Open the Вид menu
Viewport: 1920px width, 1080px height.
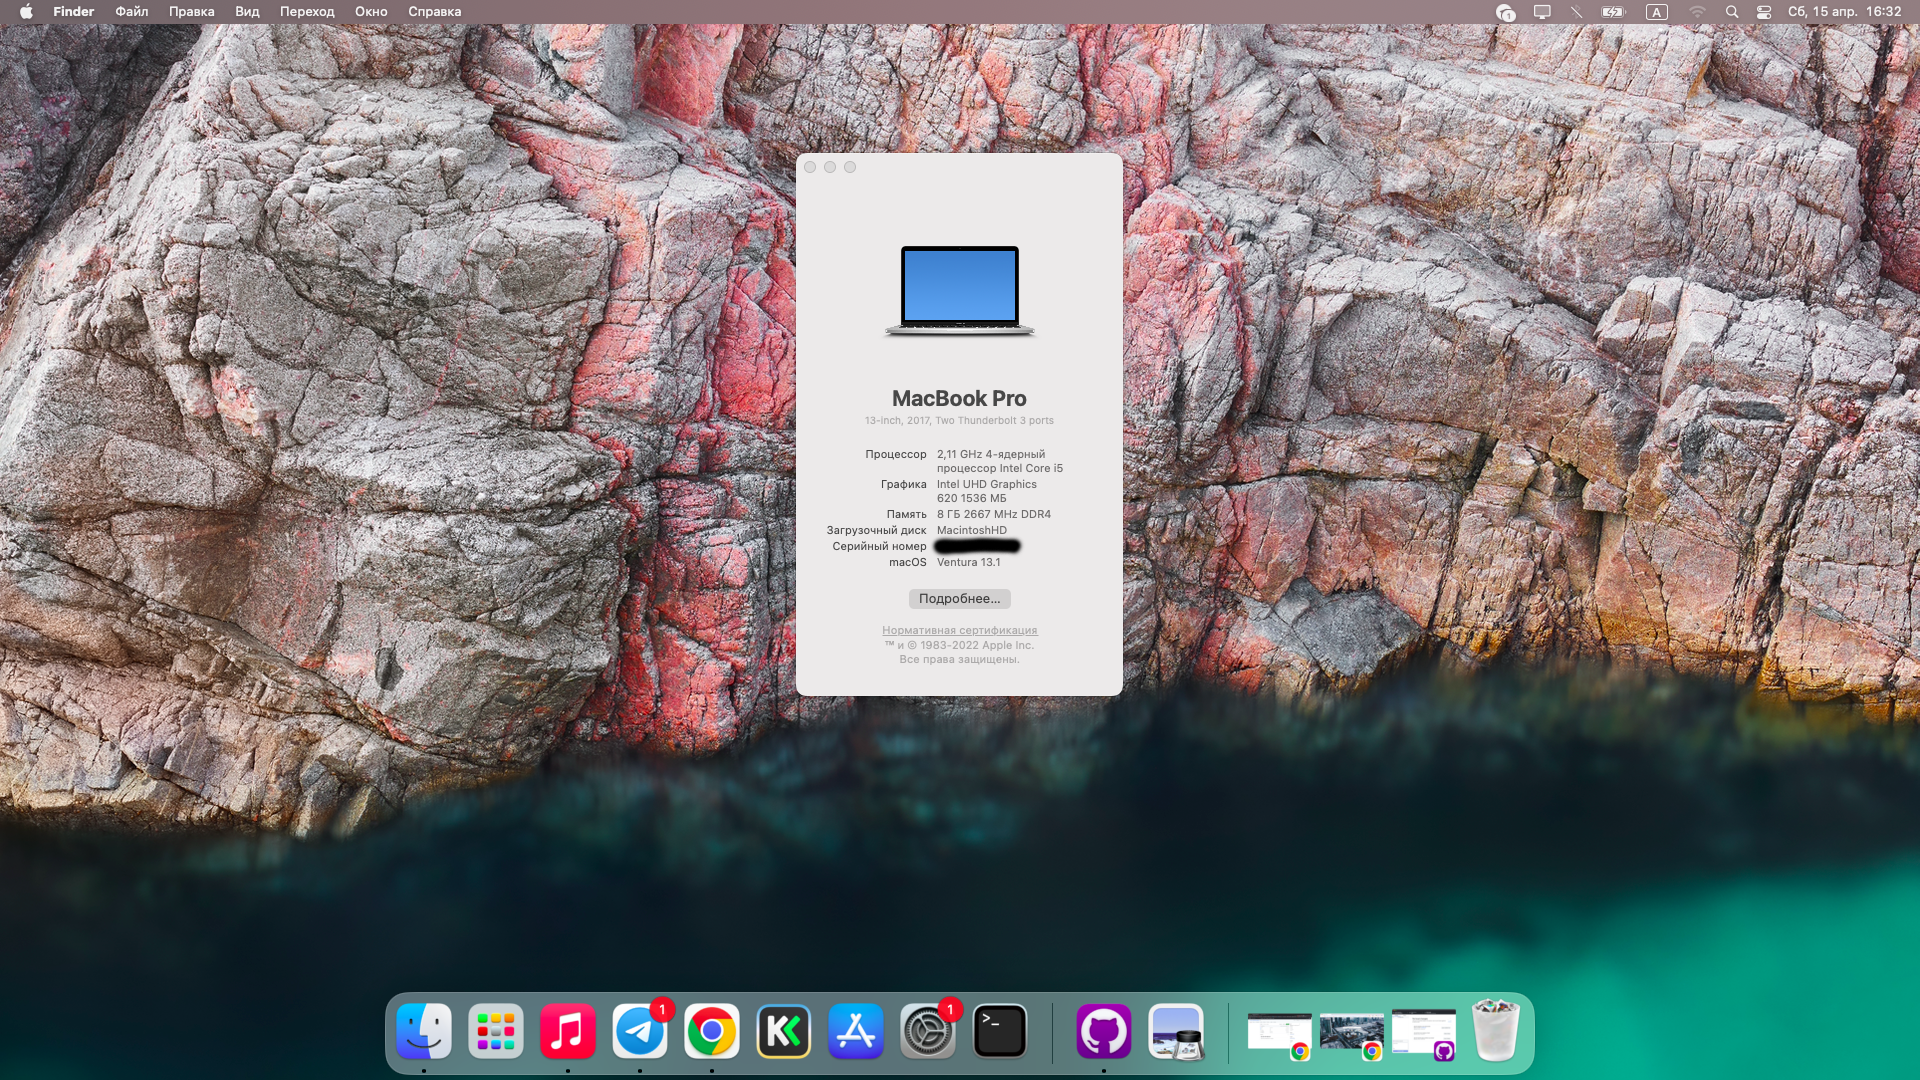pyautogui.click(x=247, y=12)
